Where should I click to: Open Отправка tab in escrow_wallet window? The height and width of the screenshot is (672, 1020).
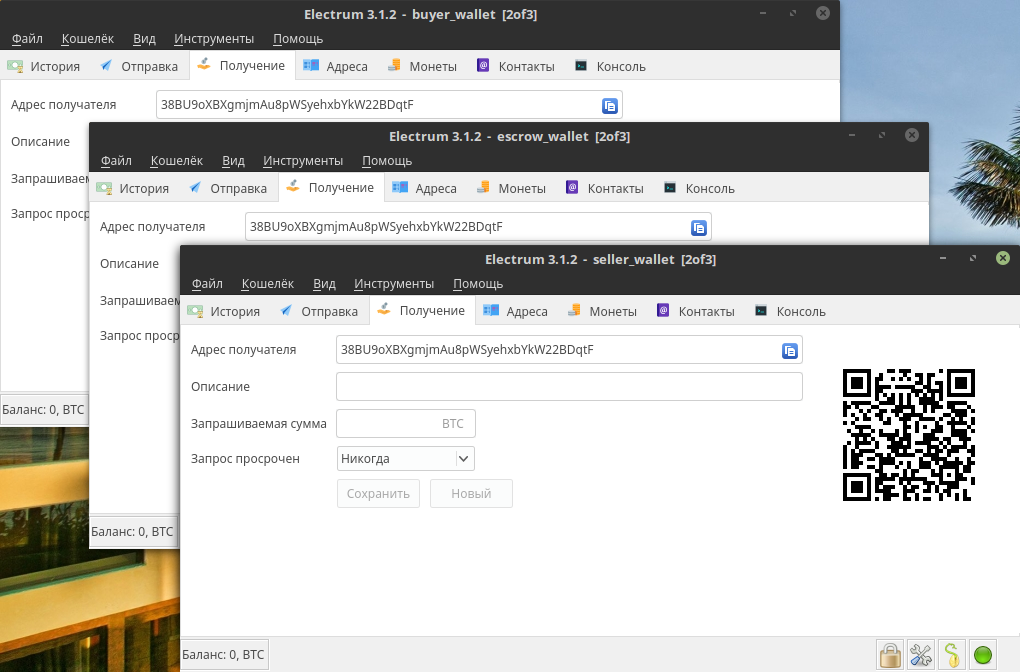click(228, 188)
